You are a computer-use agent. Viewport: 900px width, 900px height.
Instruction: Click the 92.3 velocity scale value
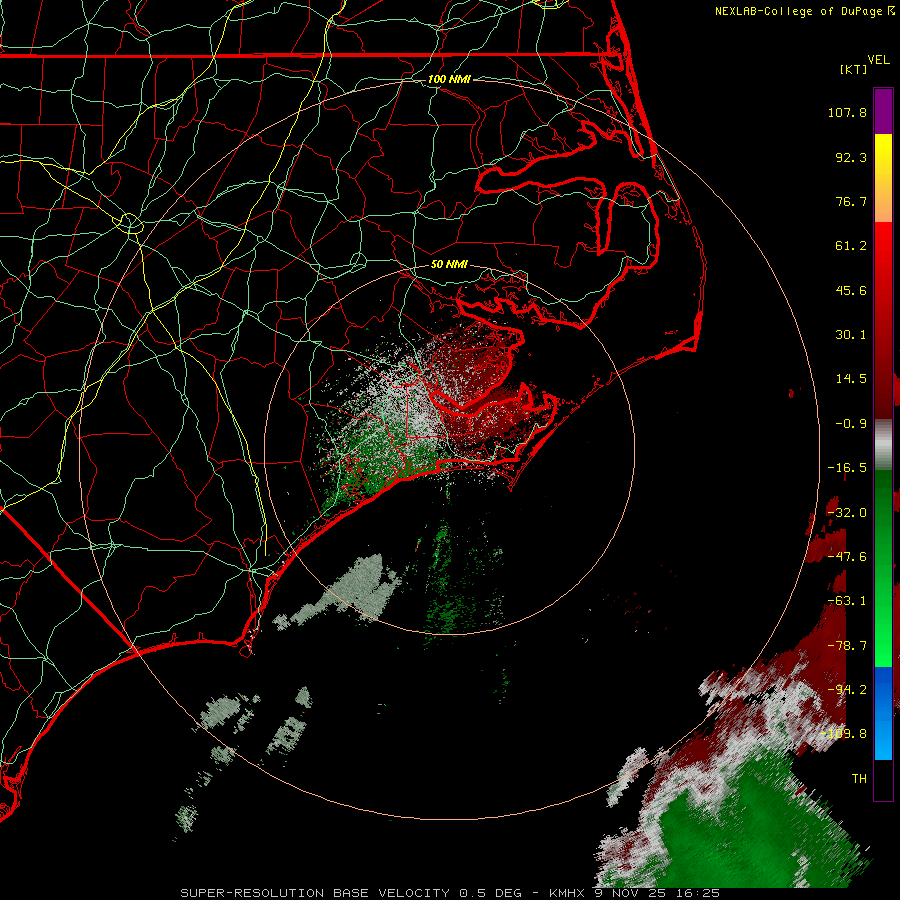point(851,157)
